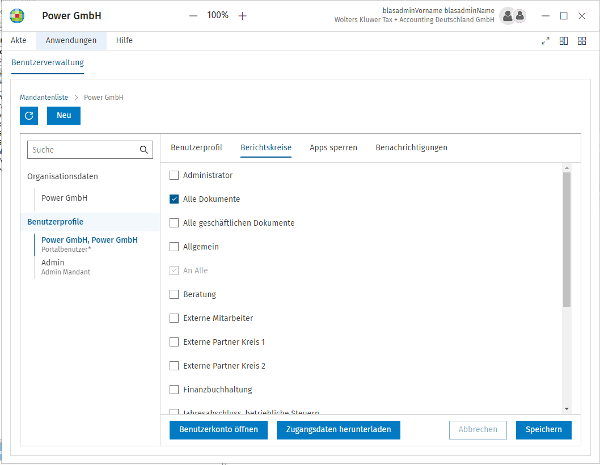Click the 100% zoom level text
The image size is (600, 465).
218,15
